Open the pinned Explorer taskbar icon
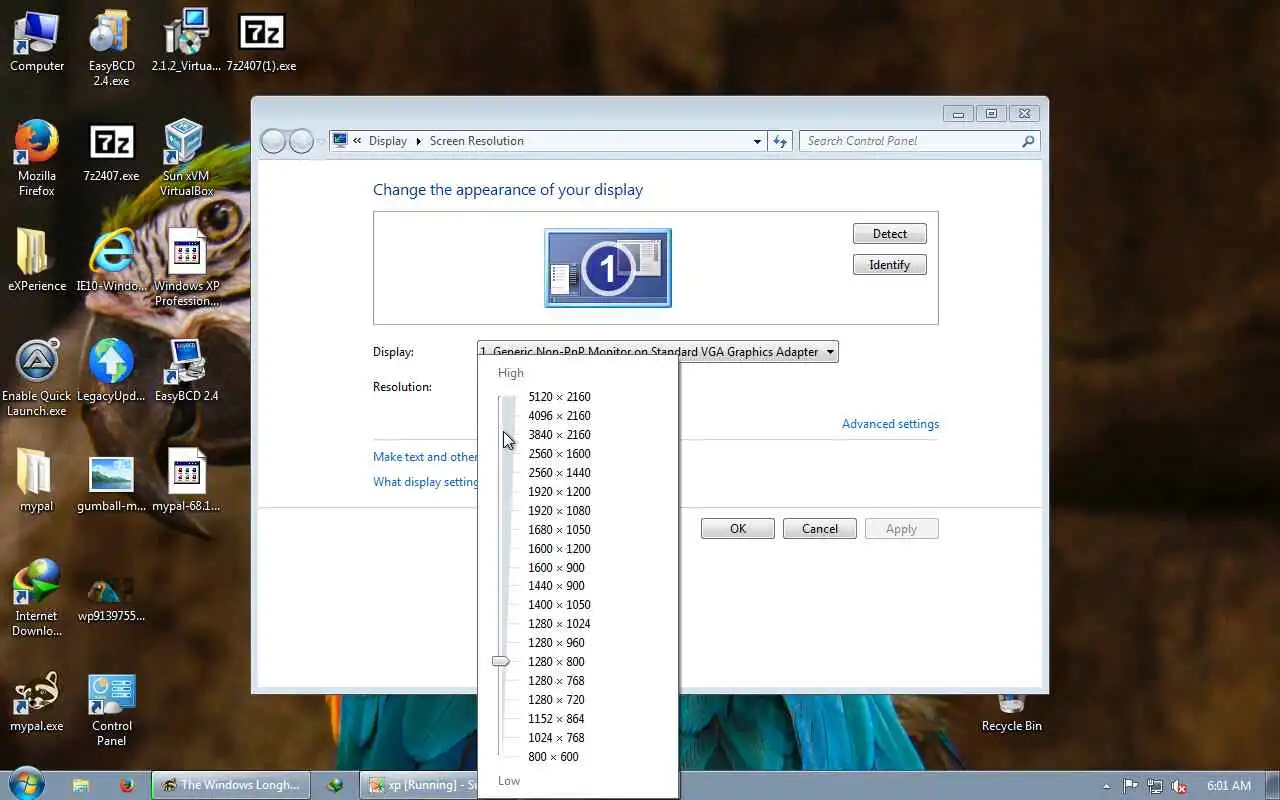The image size is (1280, 800). click(x=82, y=785)
